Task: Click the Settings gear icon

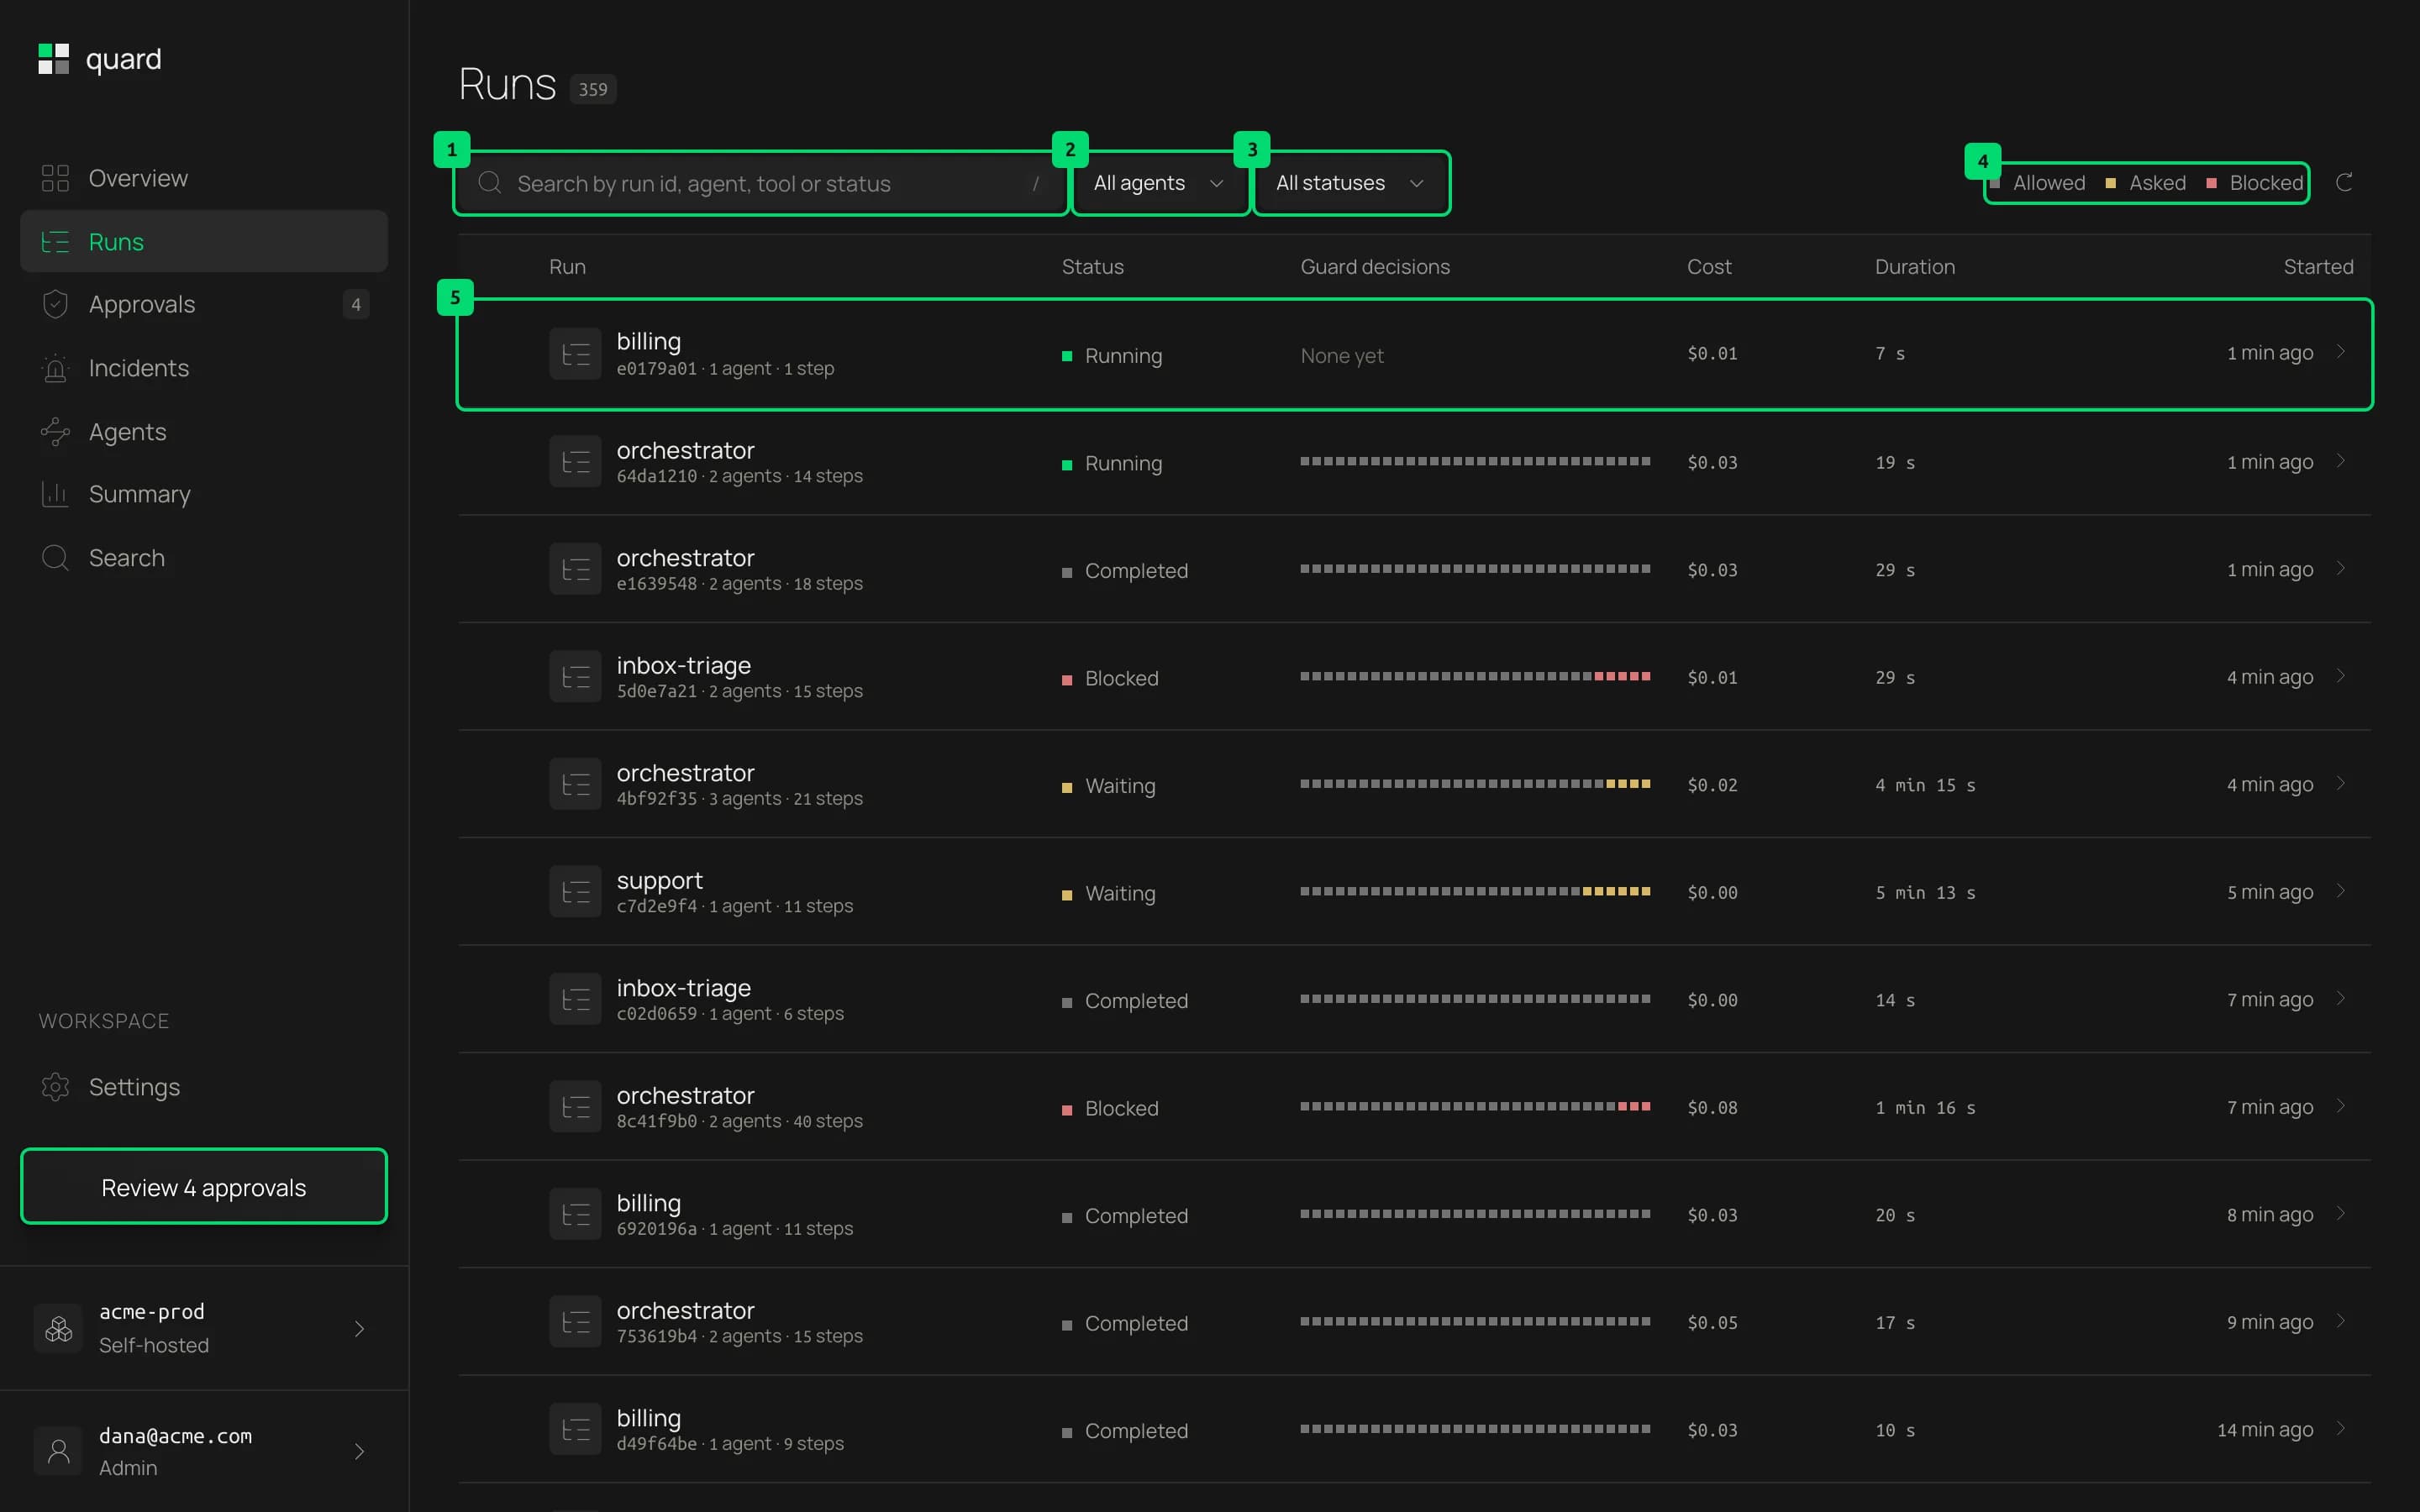Action: [55, 1087]
